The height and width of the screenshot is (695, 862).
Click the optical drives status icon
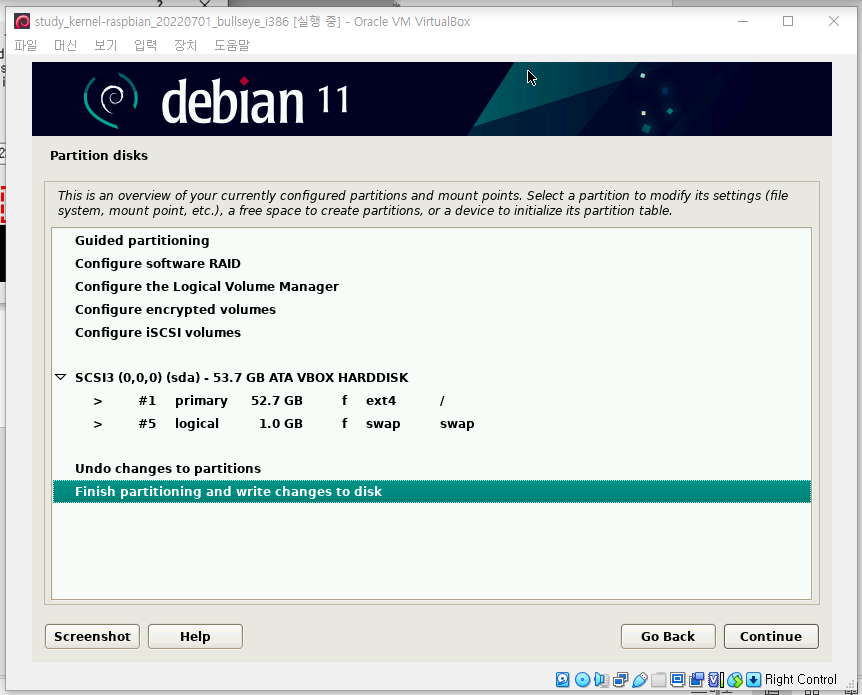tap(581, 679)
